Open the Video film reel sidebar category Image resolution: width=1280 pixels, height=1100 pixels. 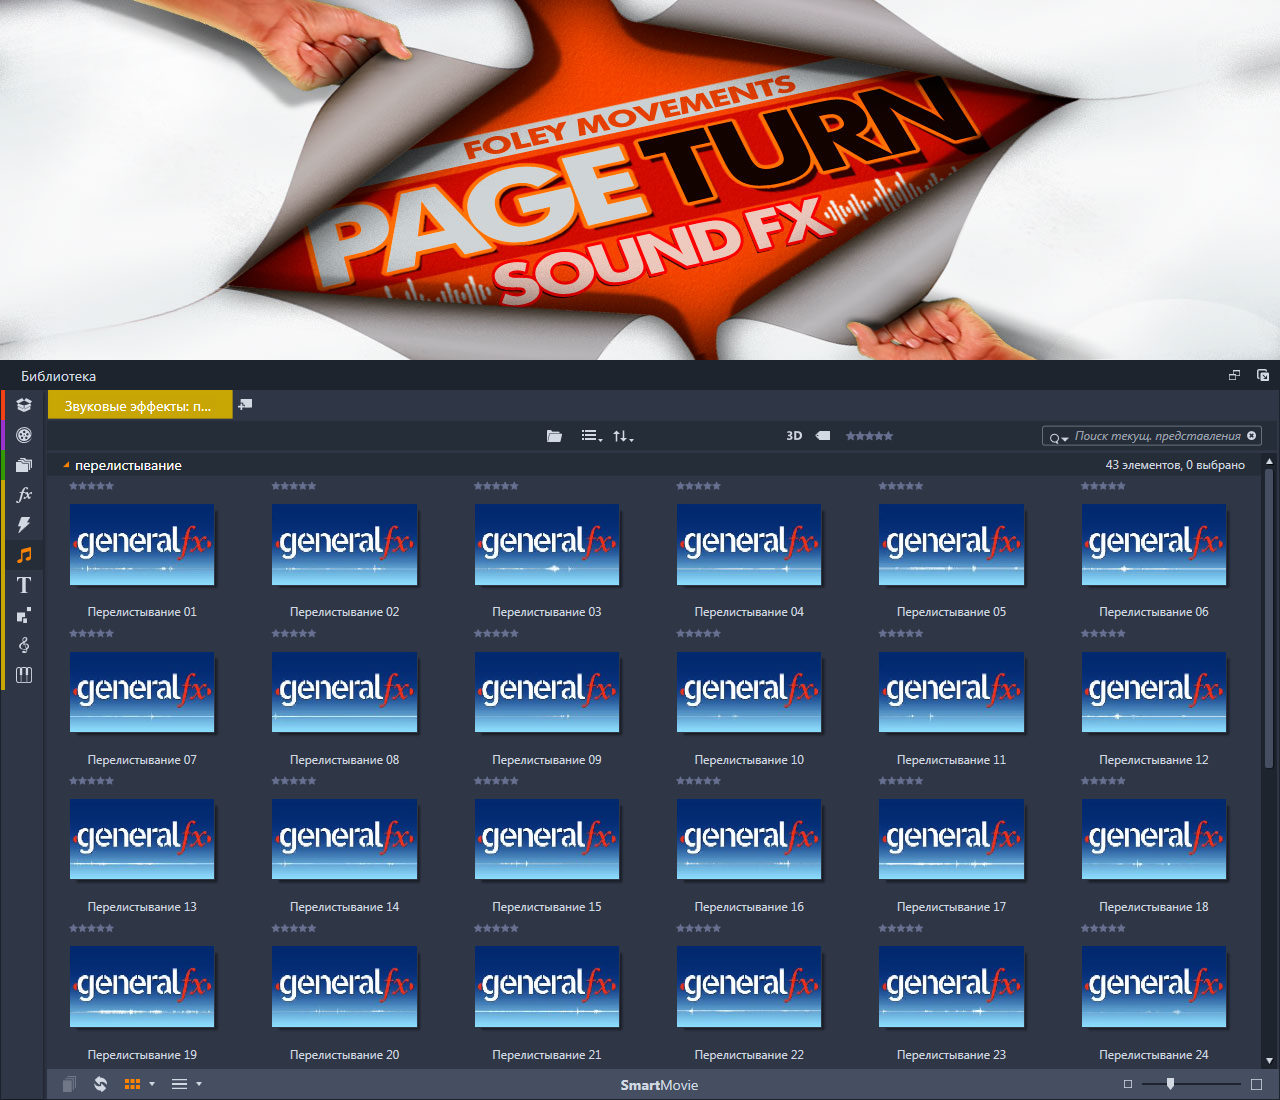coord(24,435)
